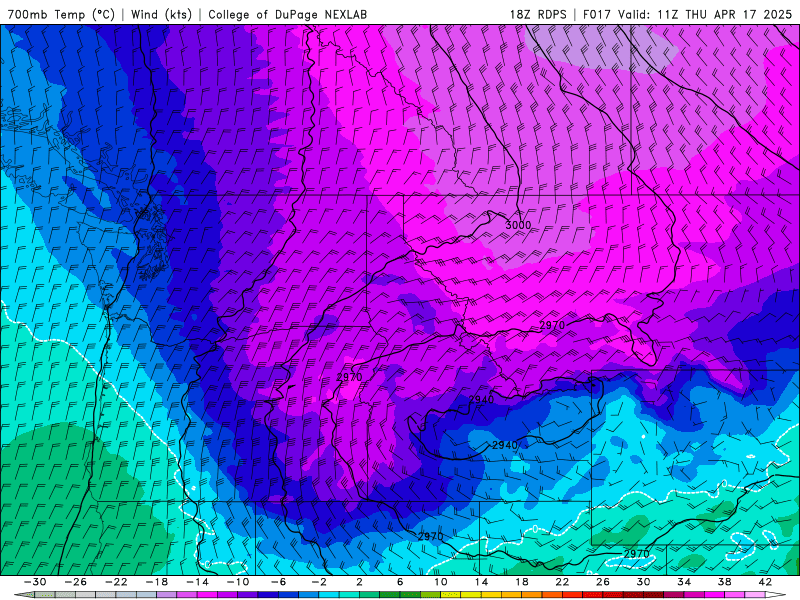Click the 10 value on the color scale
800x600 pixels.
tap(440, 582)
